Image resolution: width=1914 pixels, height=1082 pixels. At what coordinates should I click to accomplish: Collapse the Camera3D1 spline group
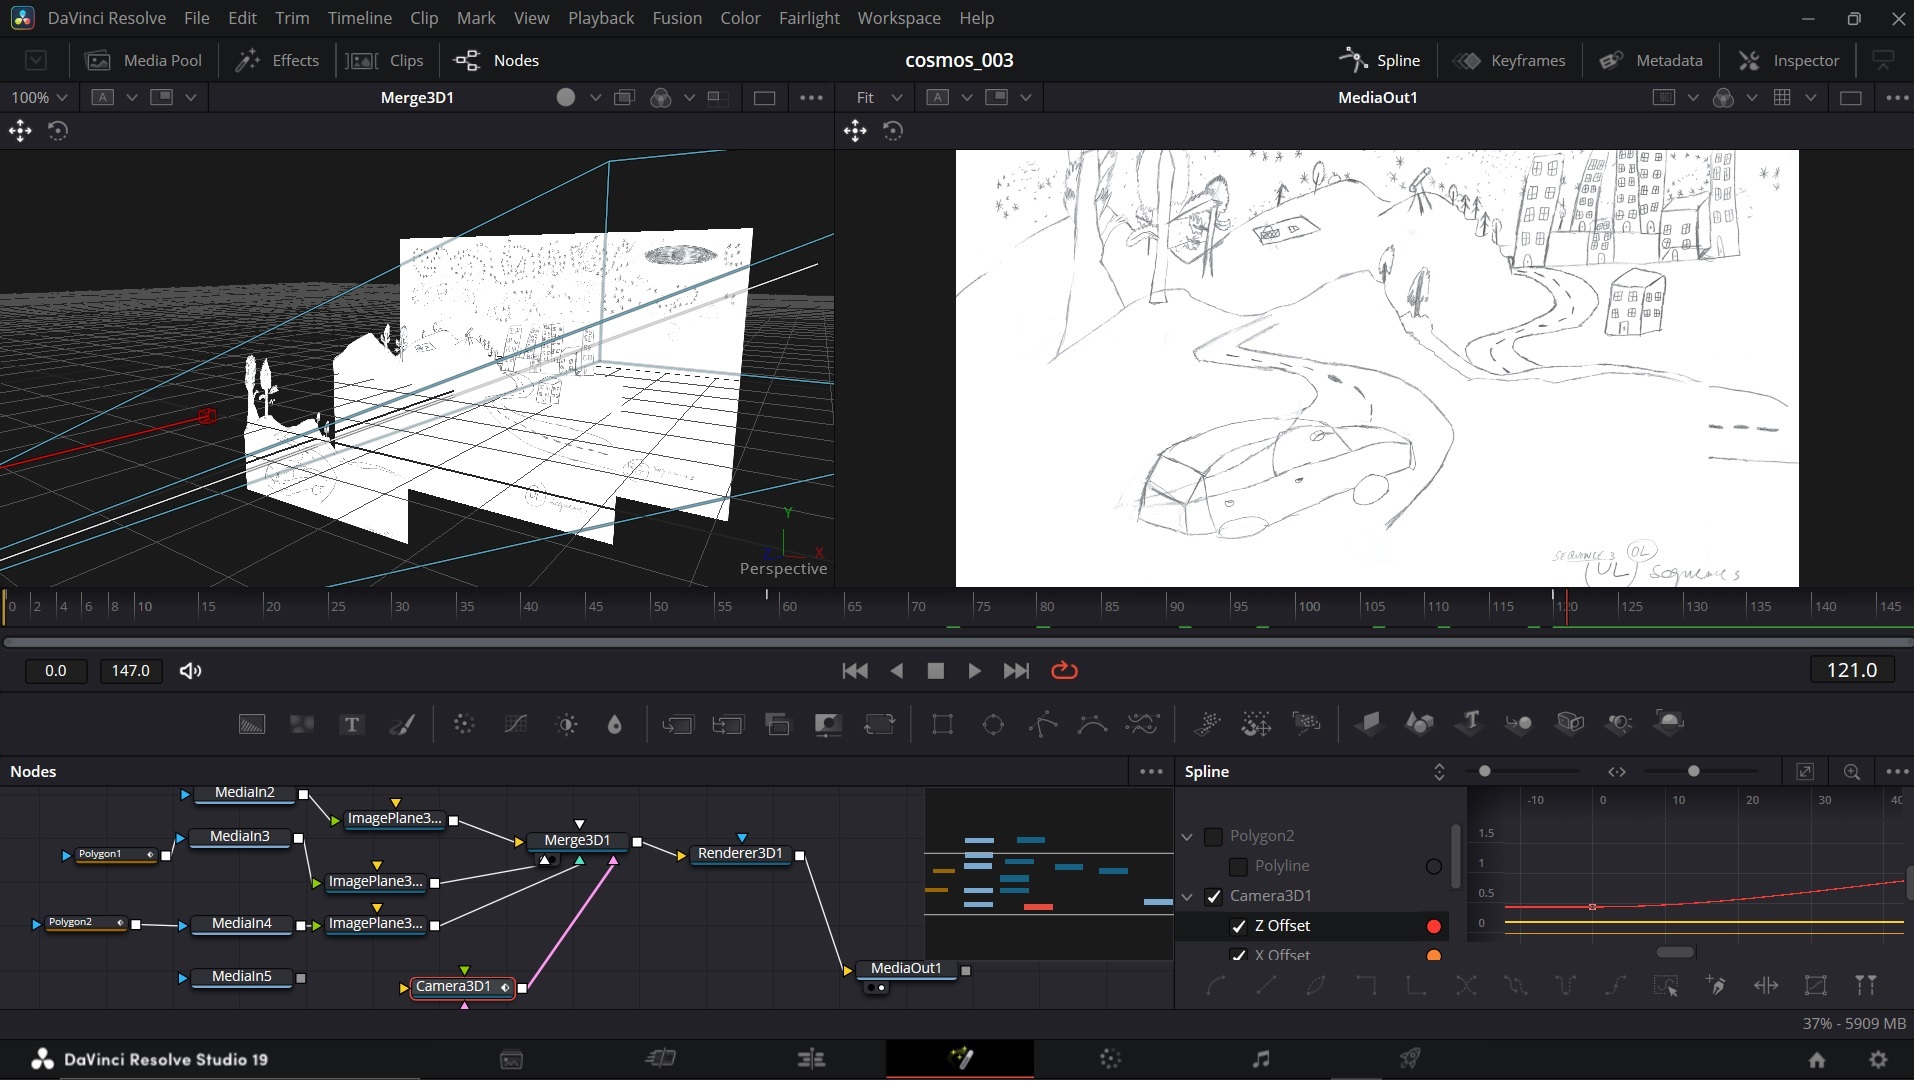pos(1187,896)
